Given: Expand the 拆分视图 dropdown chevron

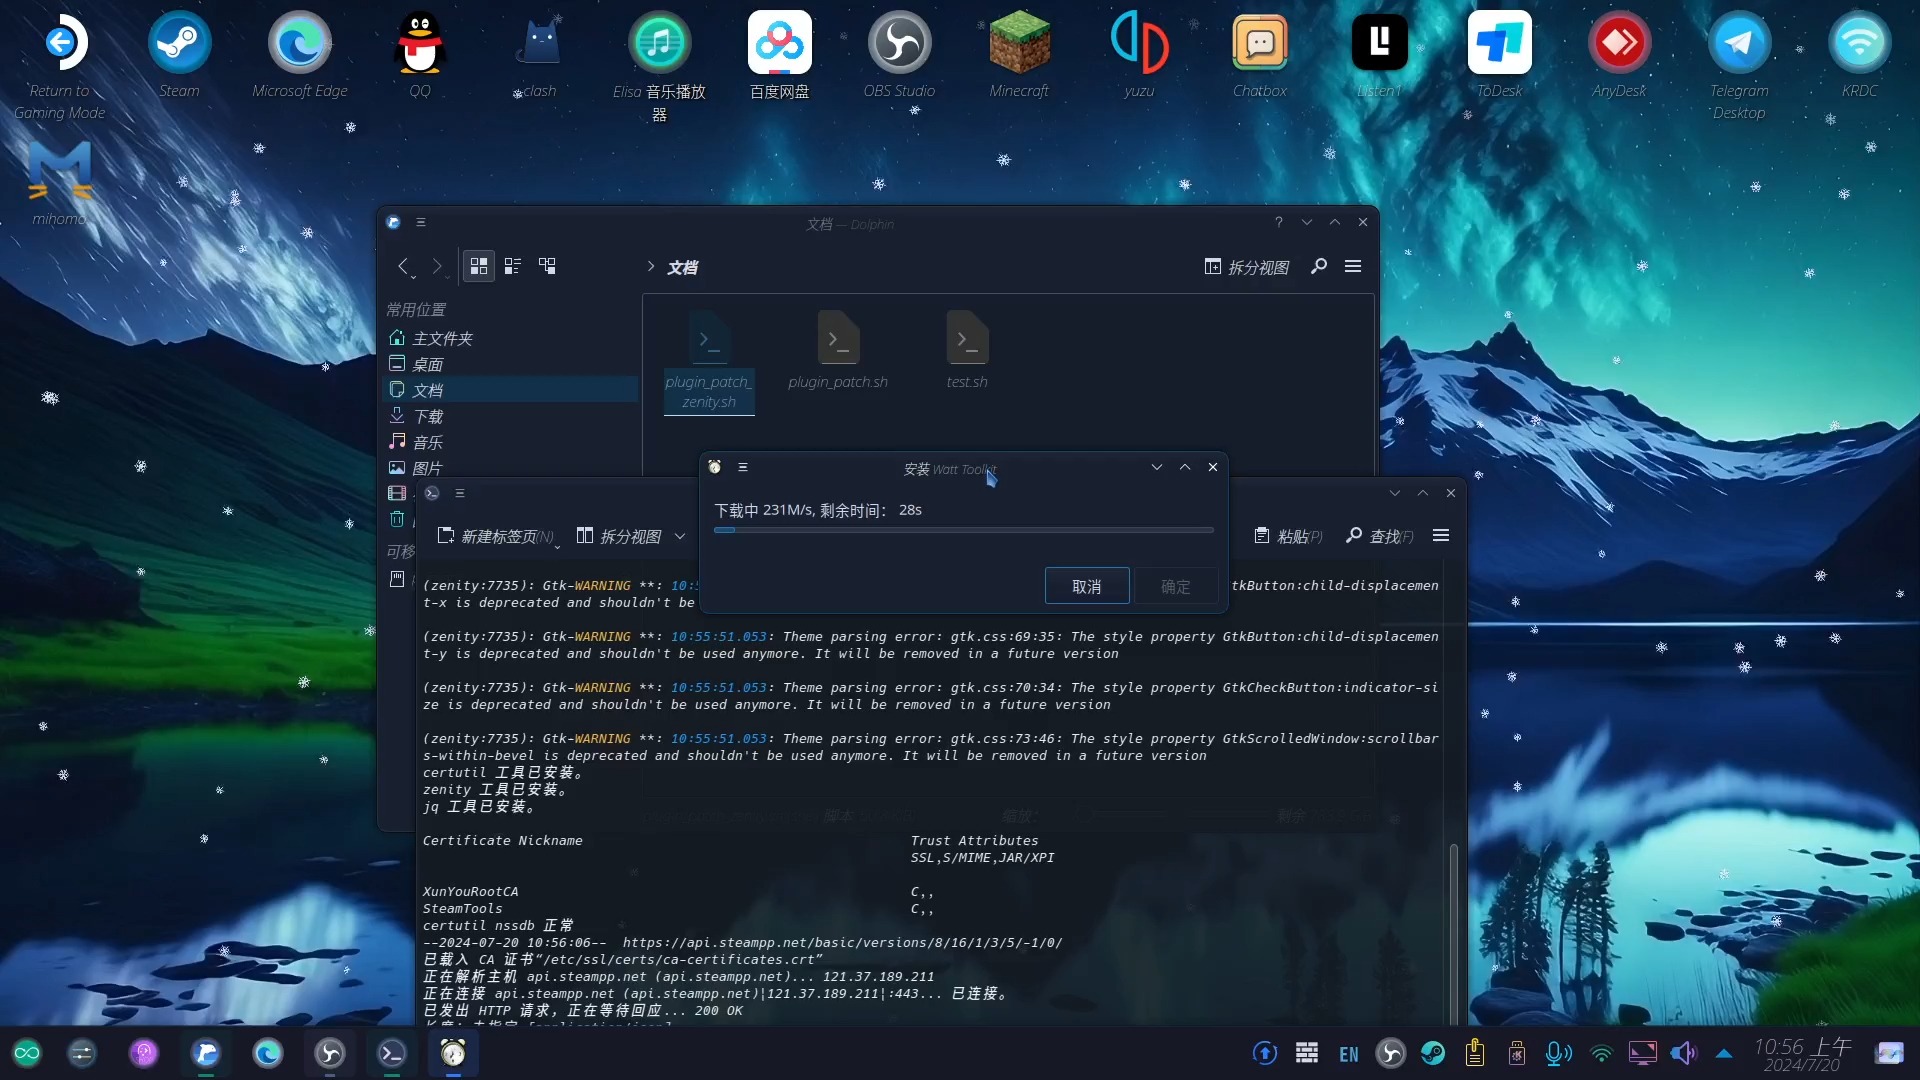Looking at the screenshot, I should tap(679, 536).
